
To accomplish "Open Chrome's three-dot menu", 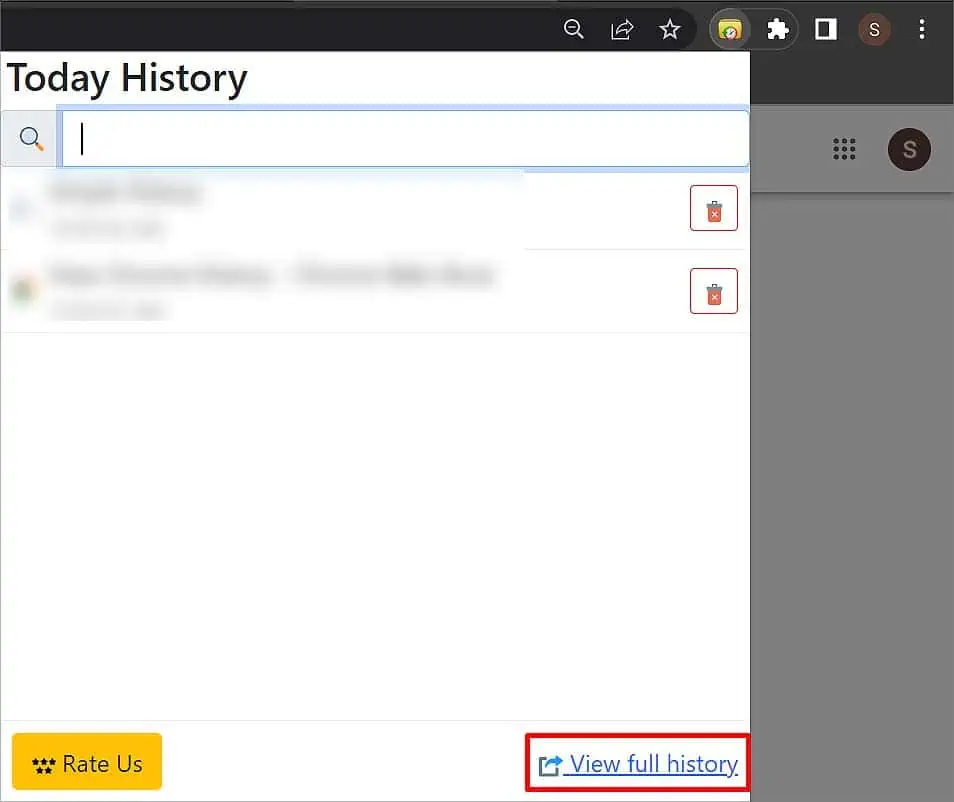I will [922, 29].
